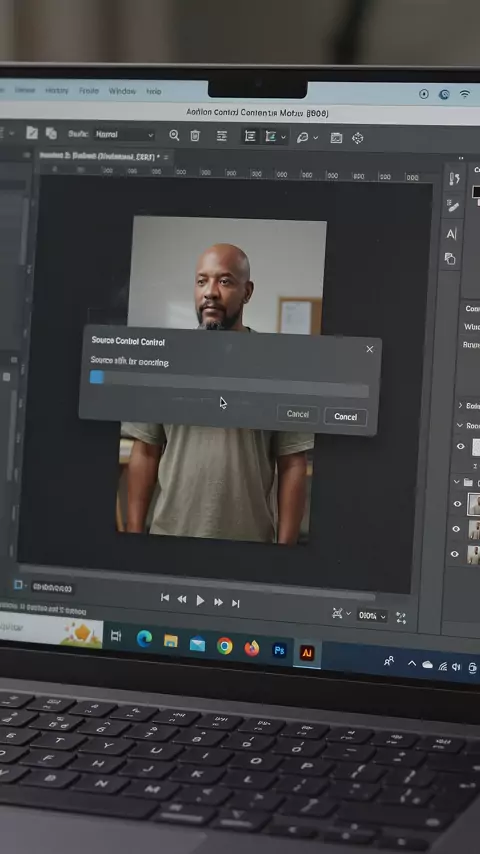Click the duplicate pages icon beside pencil icon
The height and width of the screenshot is (854, 480).
pos(51,133)
